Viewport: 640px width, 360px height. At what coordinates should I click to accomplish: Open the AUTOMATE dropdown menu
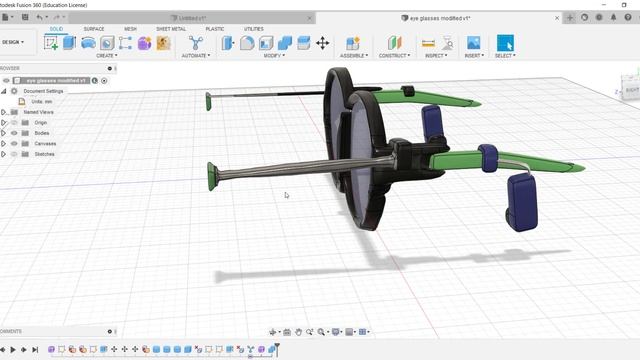tap(196, 56)
